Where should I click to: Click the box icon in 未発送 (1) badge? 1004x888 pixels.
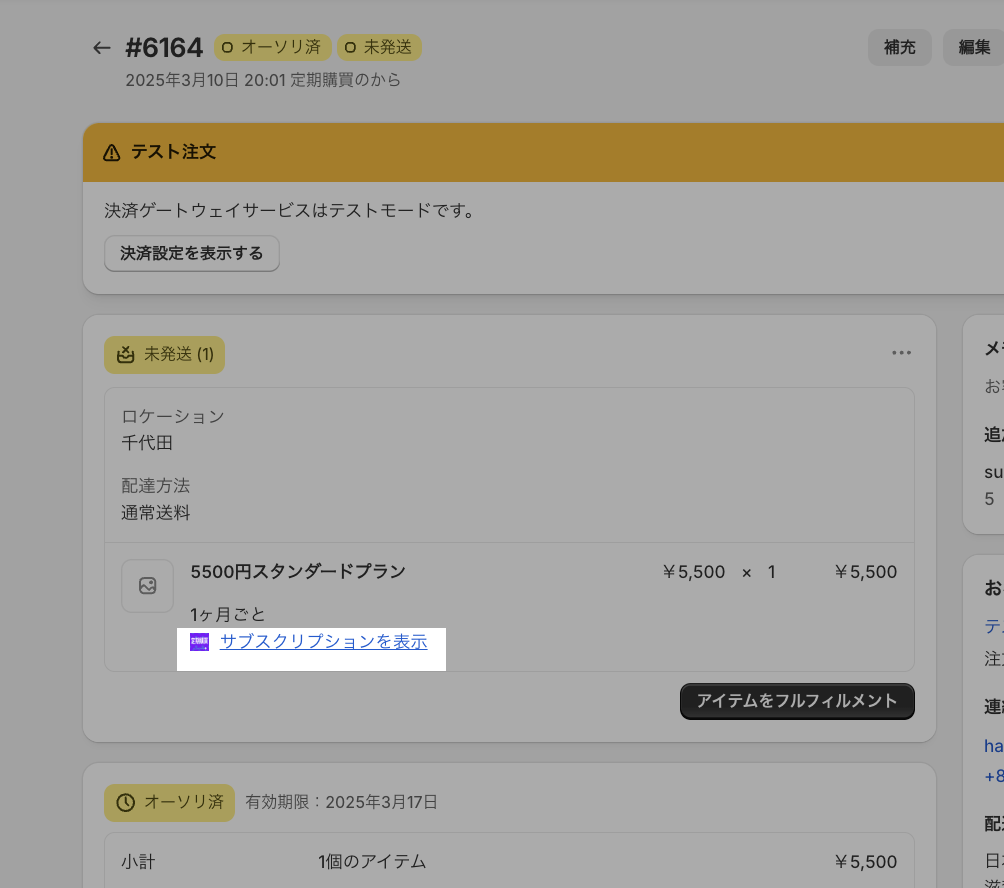126,354
